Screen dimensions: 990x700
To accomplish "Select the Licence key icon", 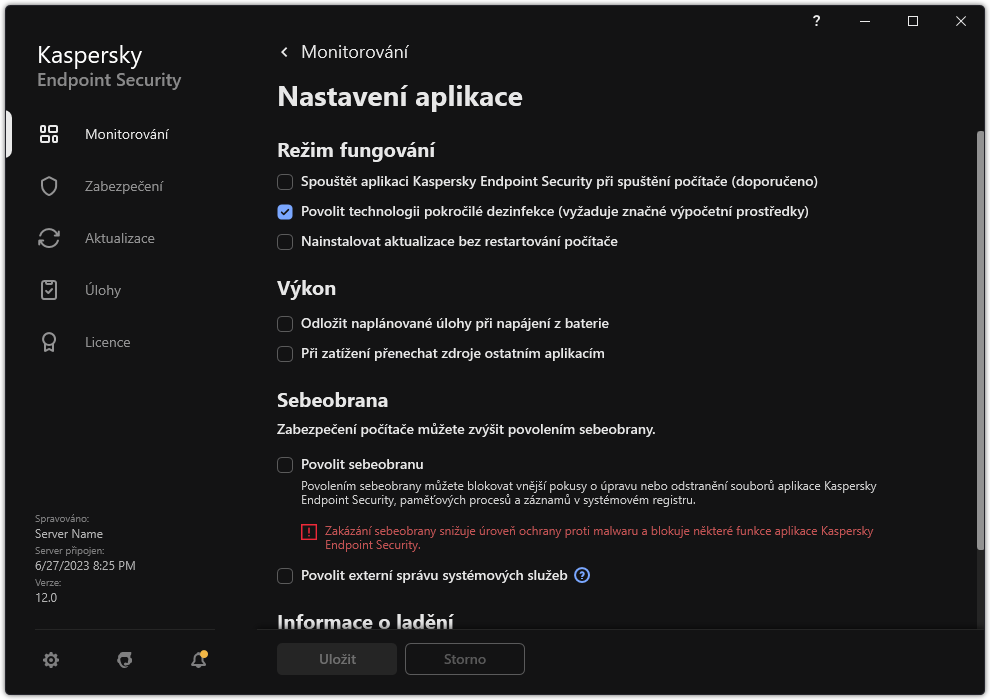I will point(48,342).
